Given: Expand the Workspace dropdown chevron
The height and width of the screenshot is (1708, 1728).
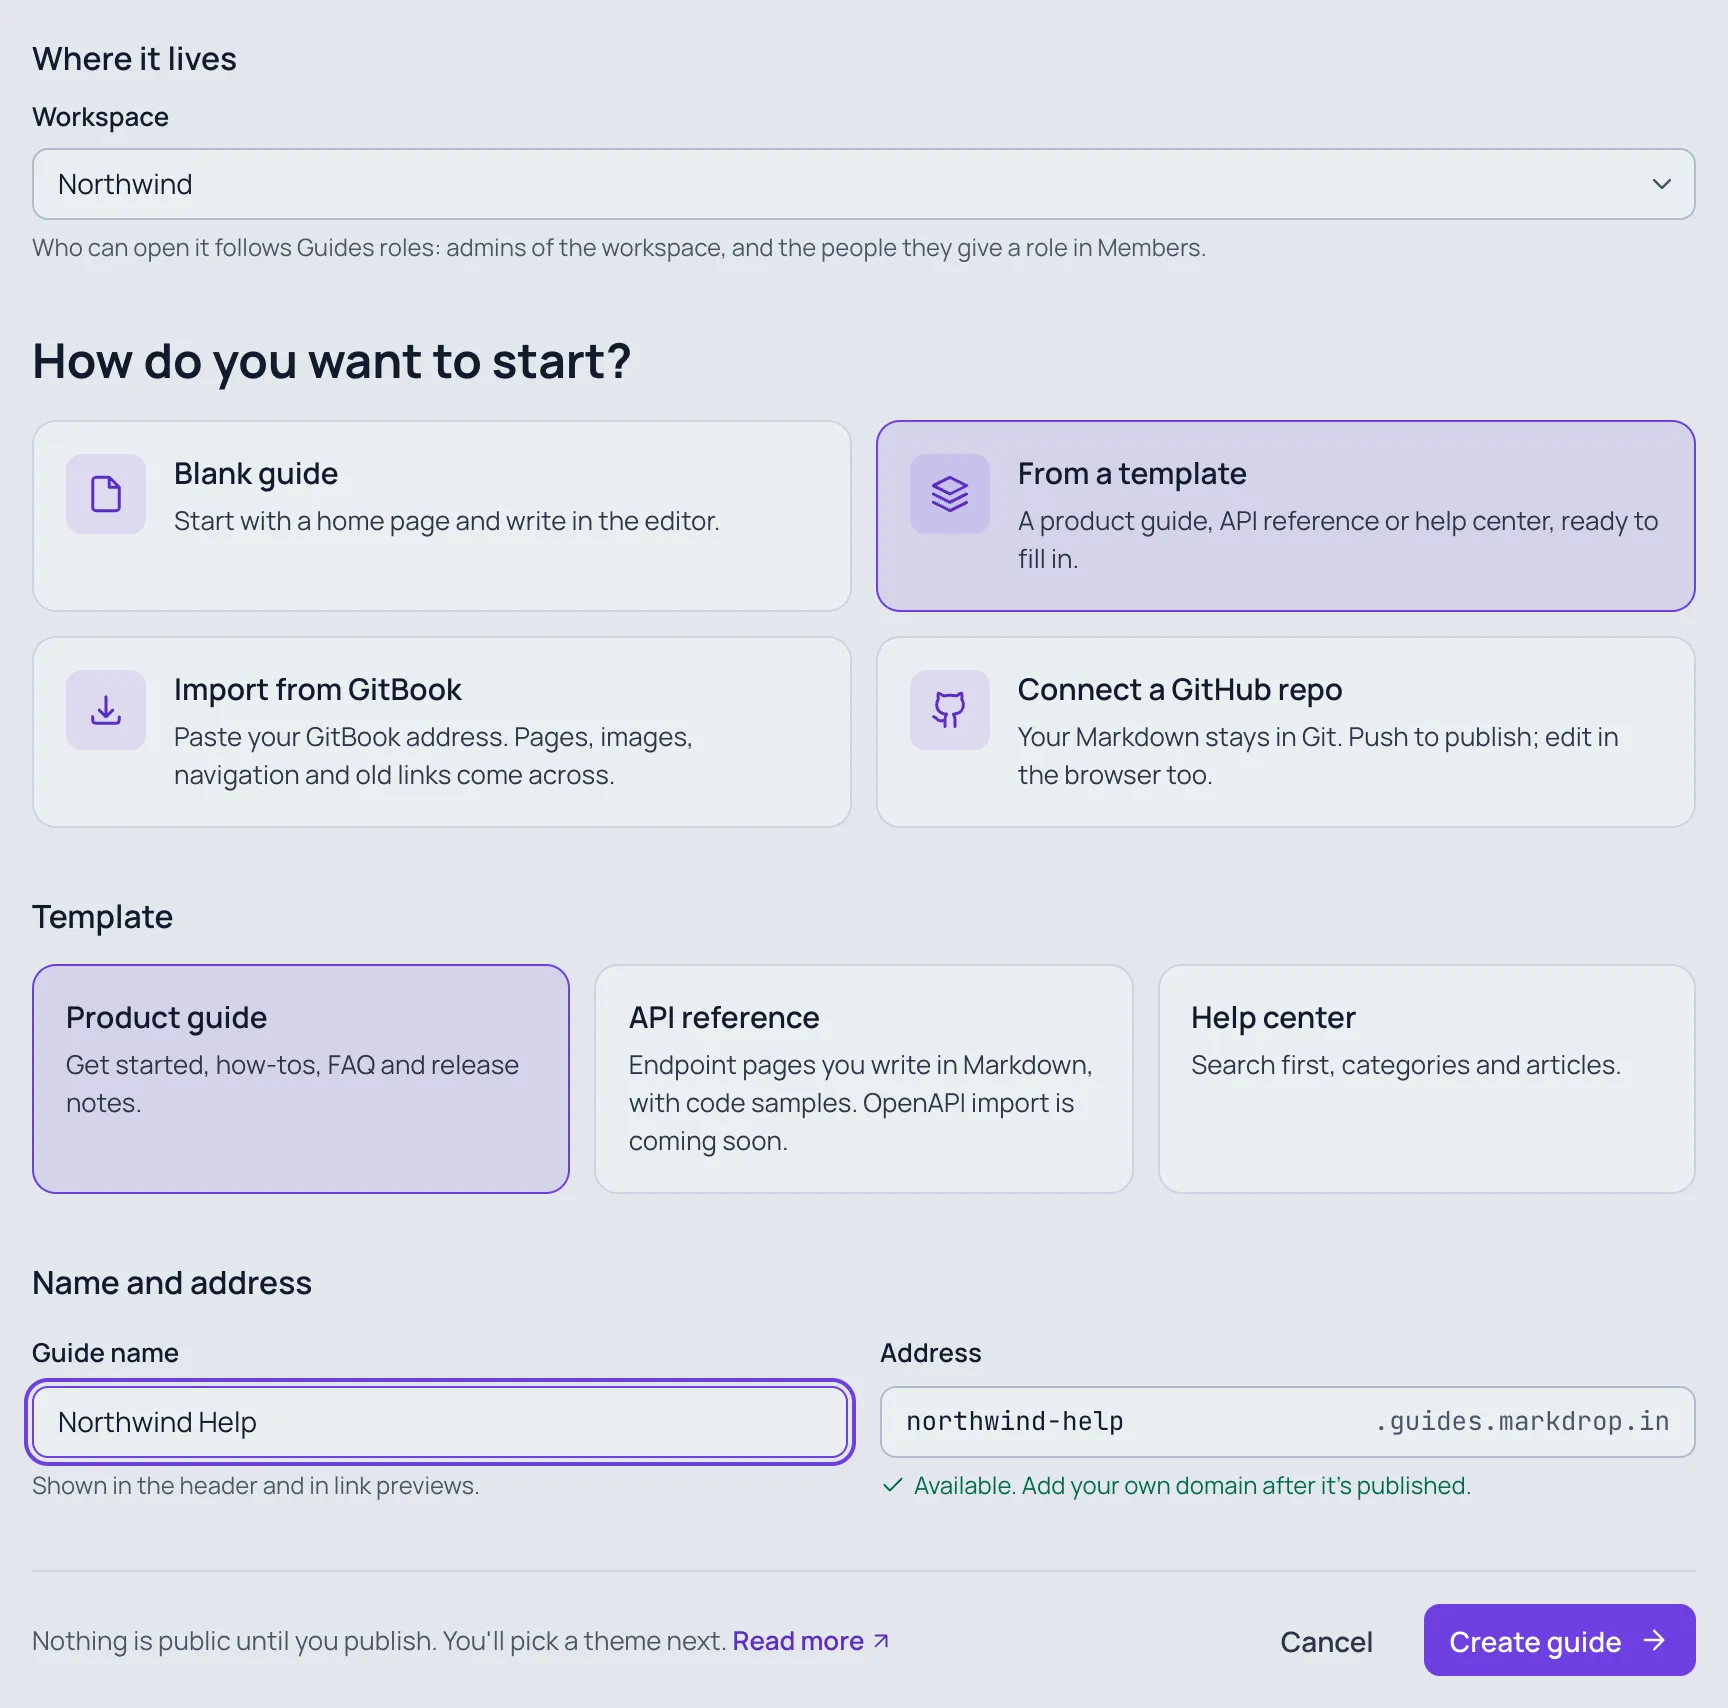Looking at the screenshot, I should click(1662, 184).
